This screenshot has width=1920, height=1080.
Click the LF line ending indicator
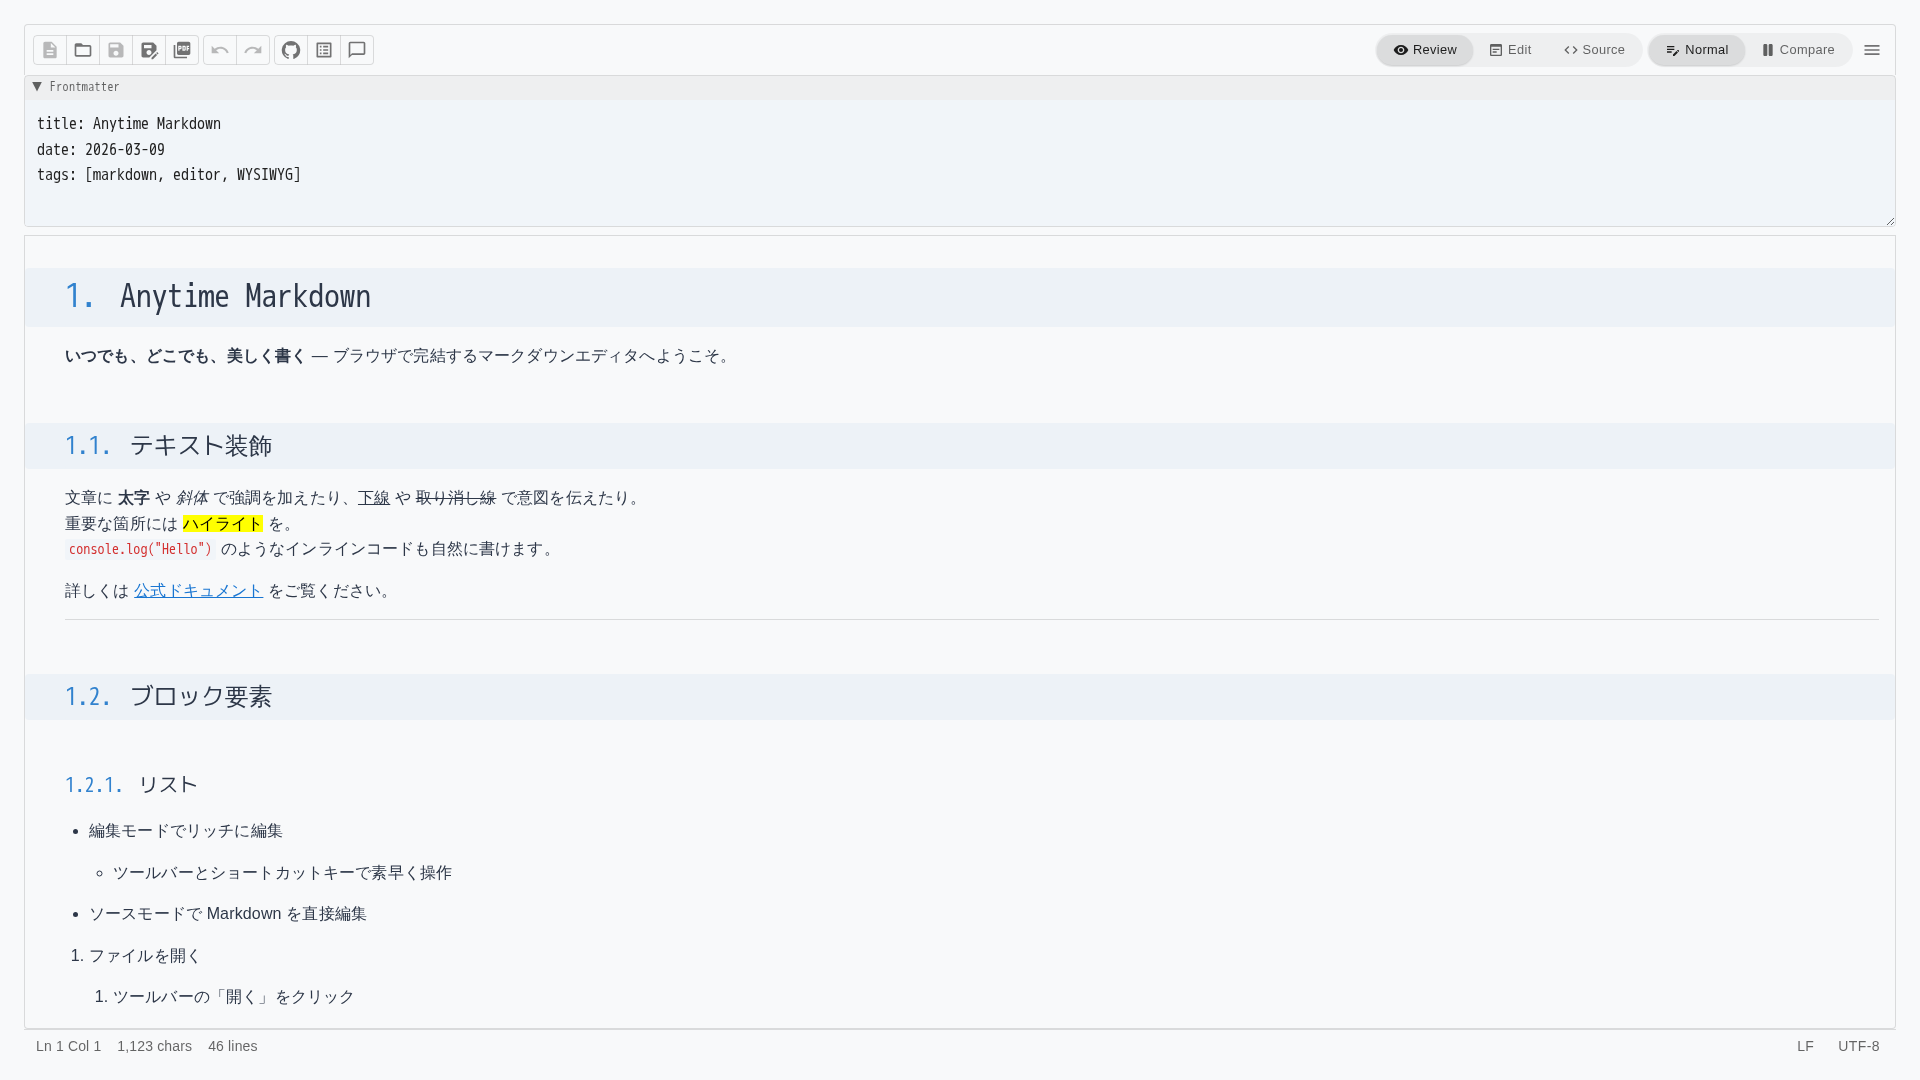tap(1805, 1046)
